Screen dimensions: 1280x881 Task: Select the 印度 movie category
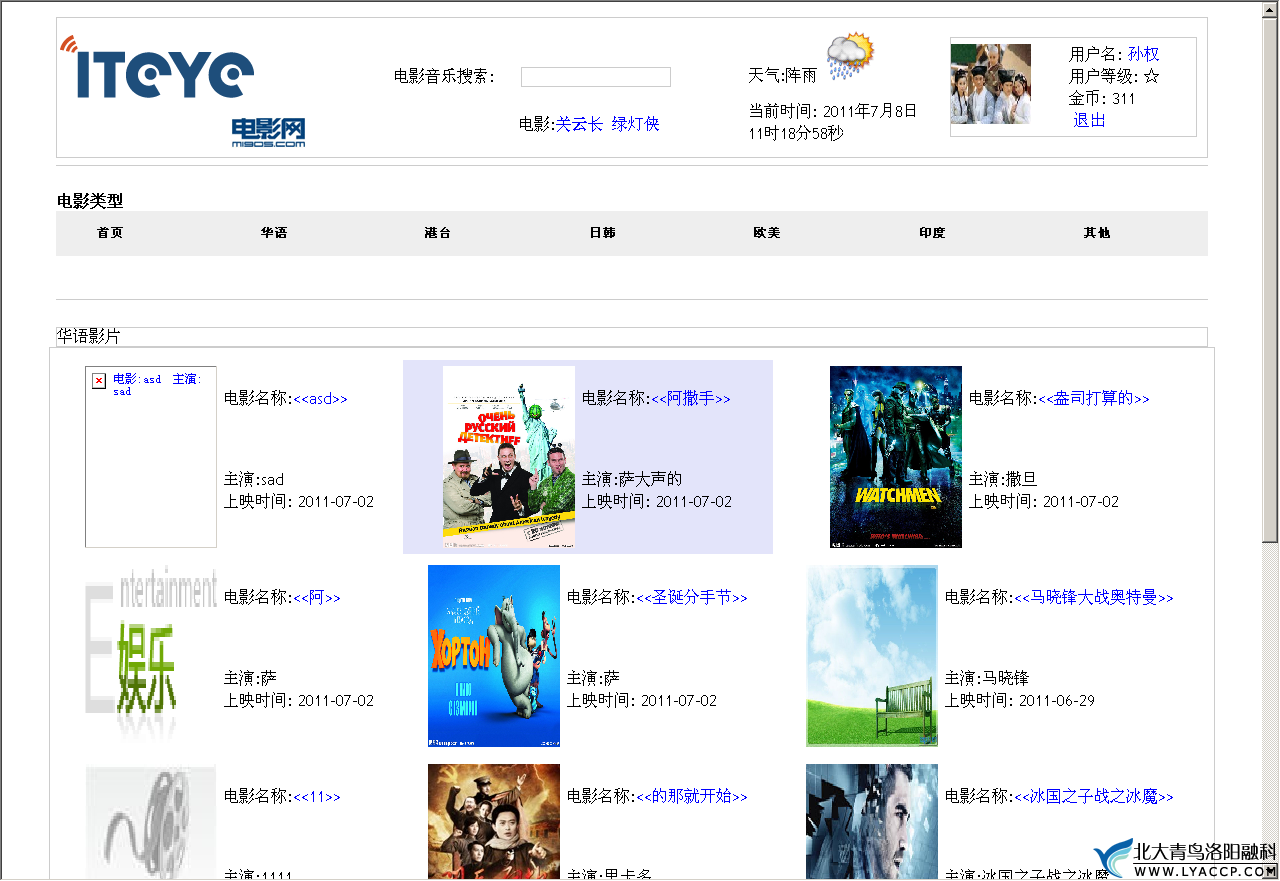tap(932, 233)
